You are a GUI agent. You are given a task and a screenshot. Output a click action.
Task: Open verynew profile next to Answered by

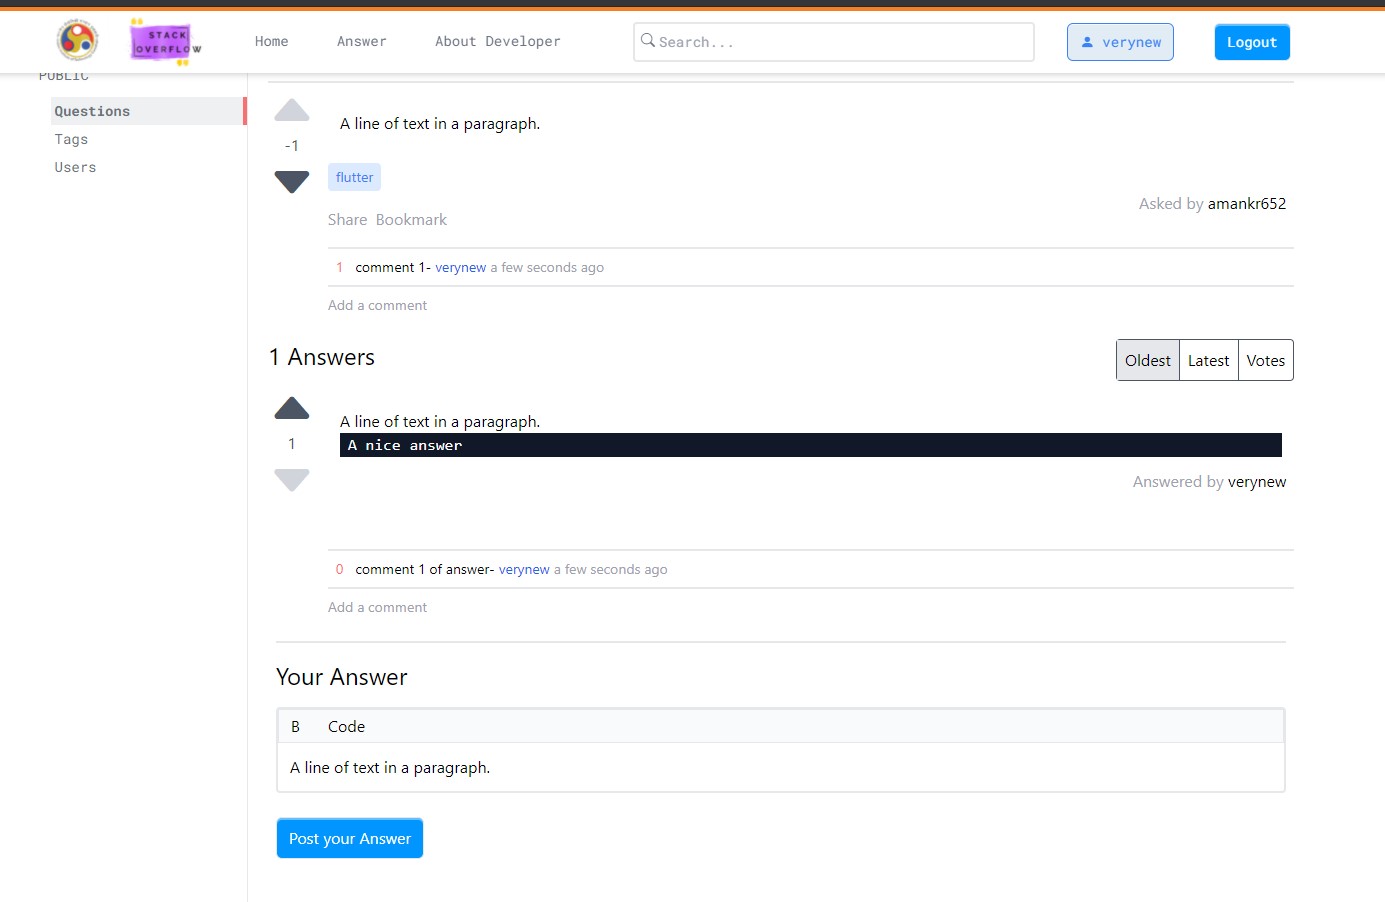(1257, 482)
